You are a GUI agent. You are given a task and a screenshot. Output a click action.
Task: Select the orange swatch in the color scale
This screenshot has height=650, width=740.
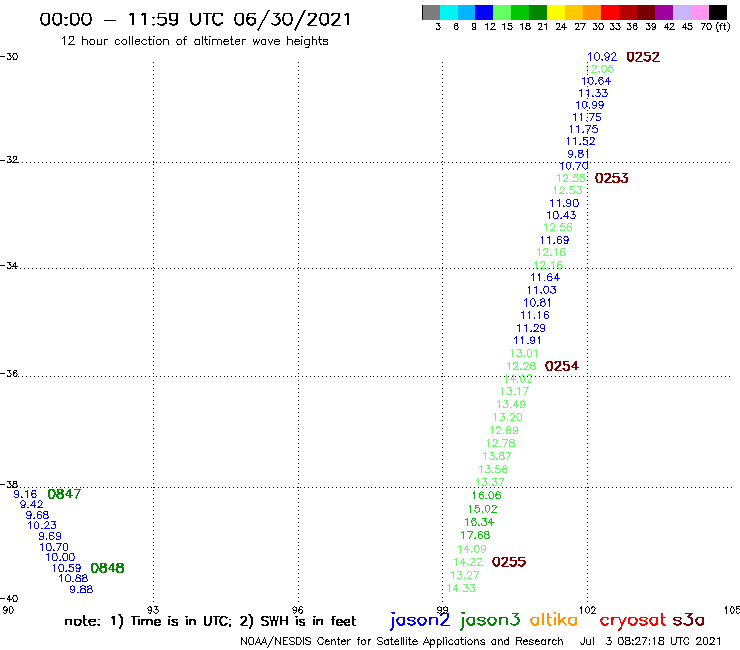click(592, 12)
